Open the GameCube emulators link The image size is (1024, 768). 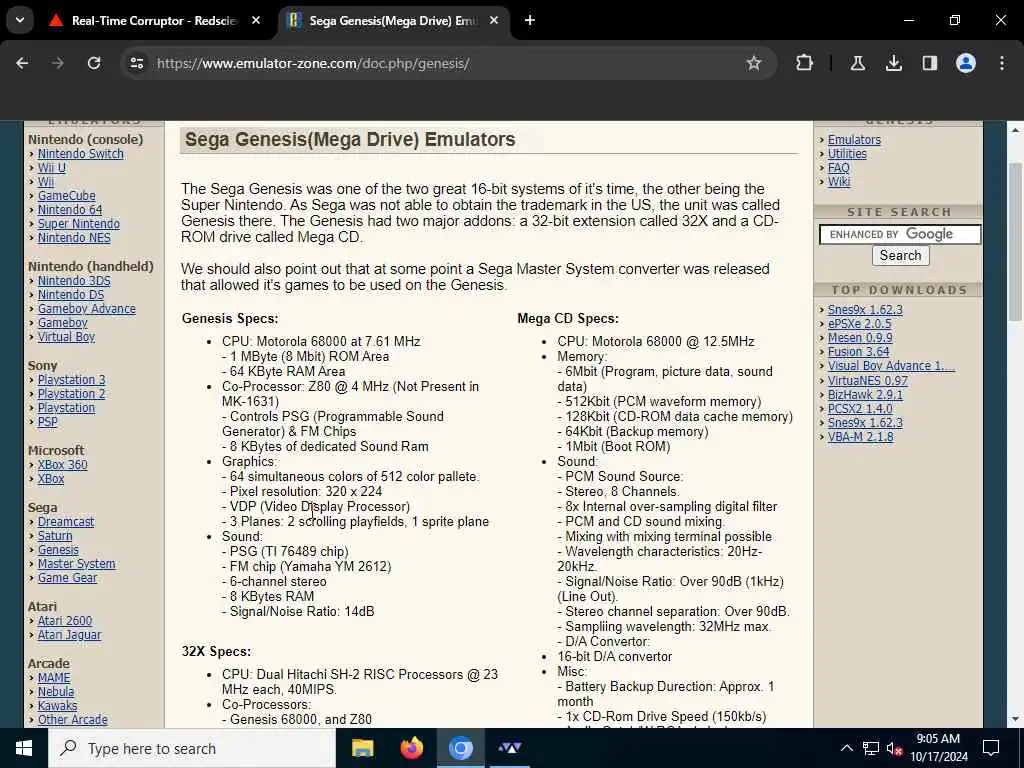[x=67, y=196]
